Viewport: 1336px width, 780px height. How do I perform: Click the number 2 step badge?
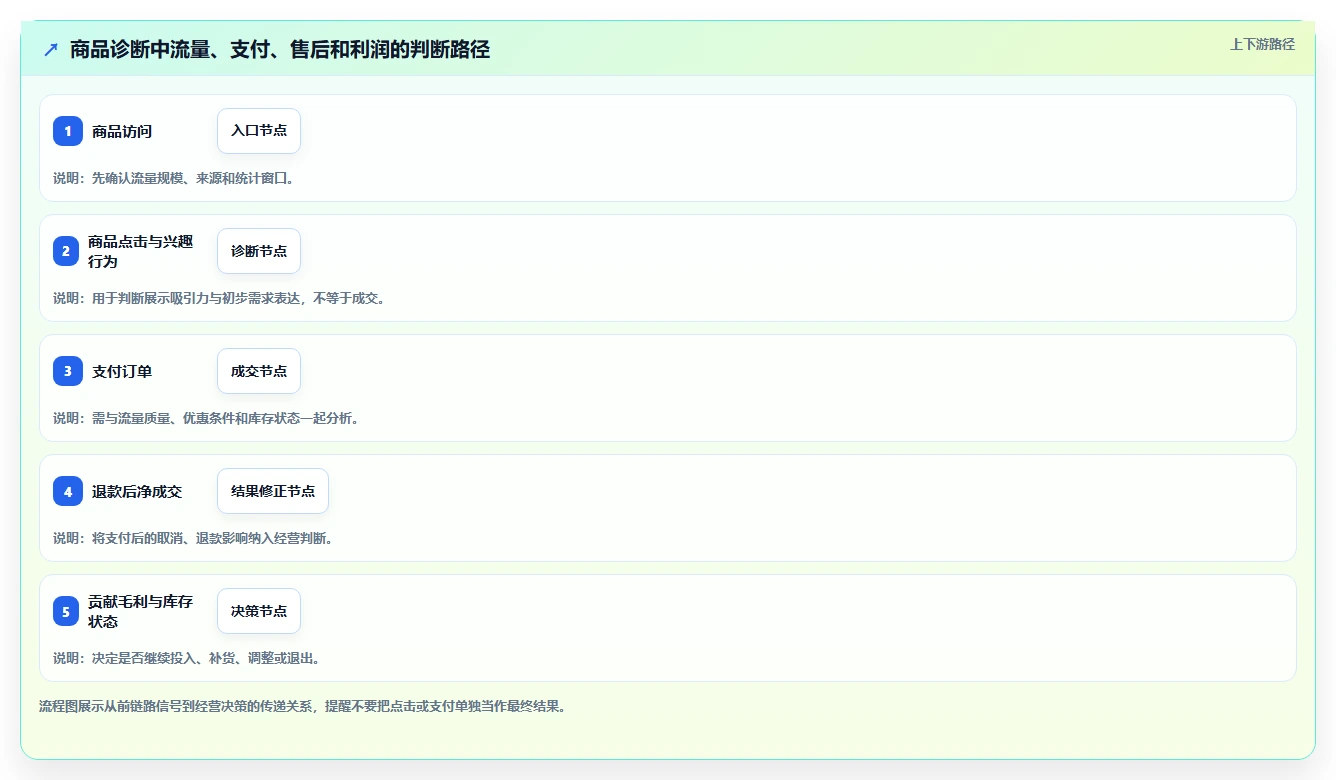click(66, 251)
